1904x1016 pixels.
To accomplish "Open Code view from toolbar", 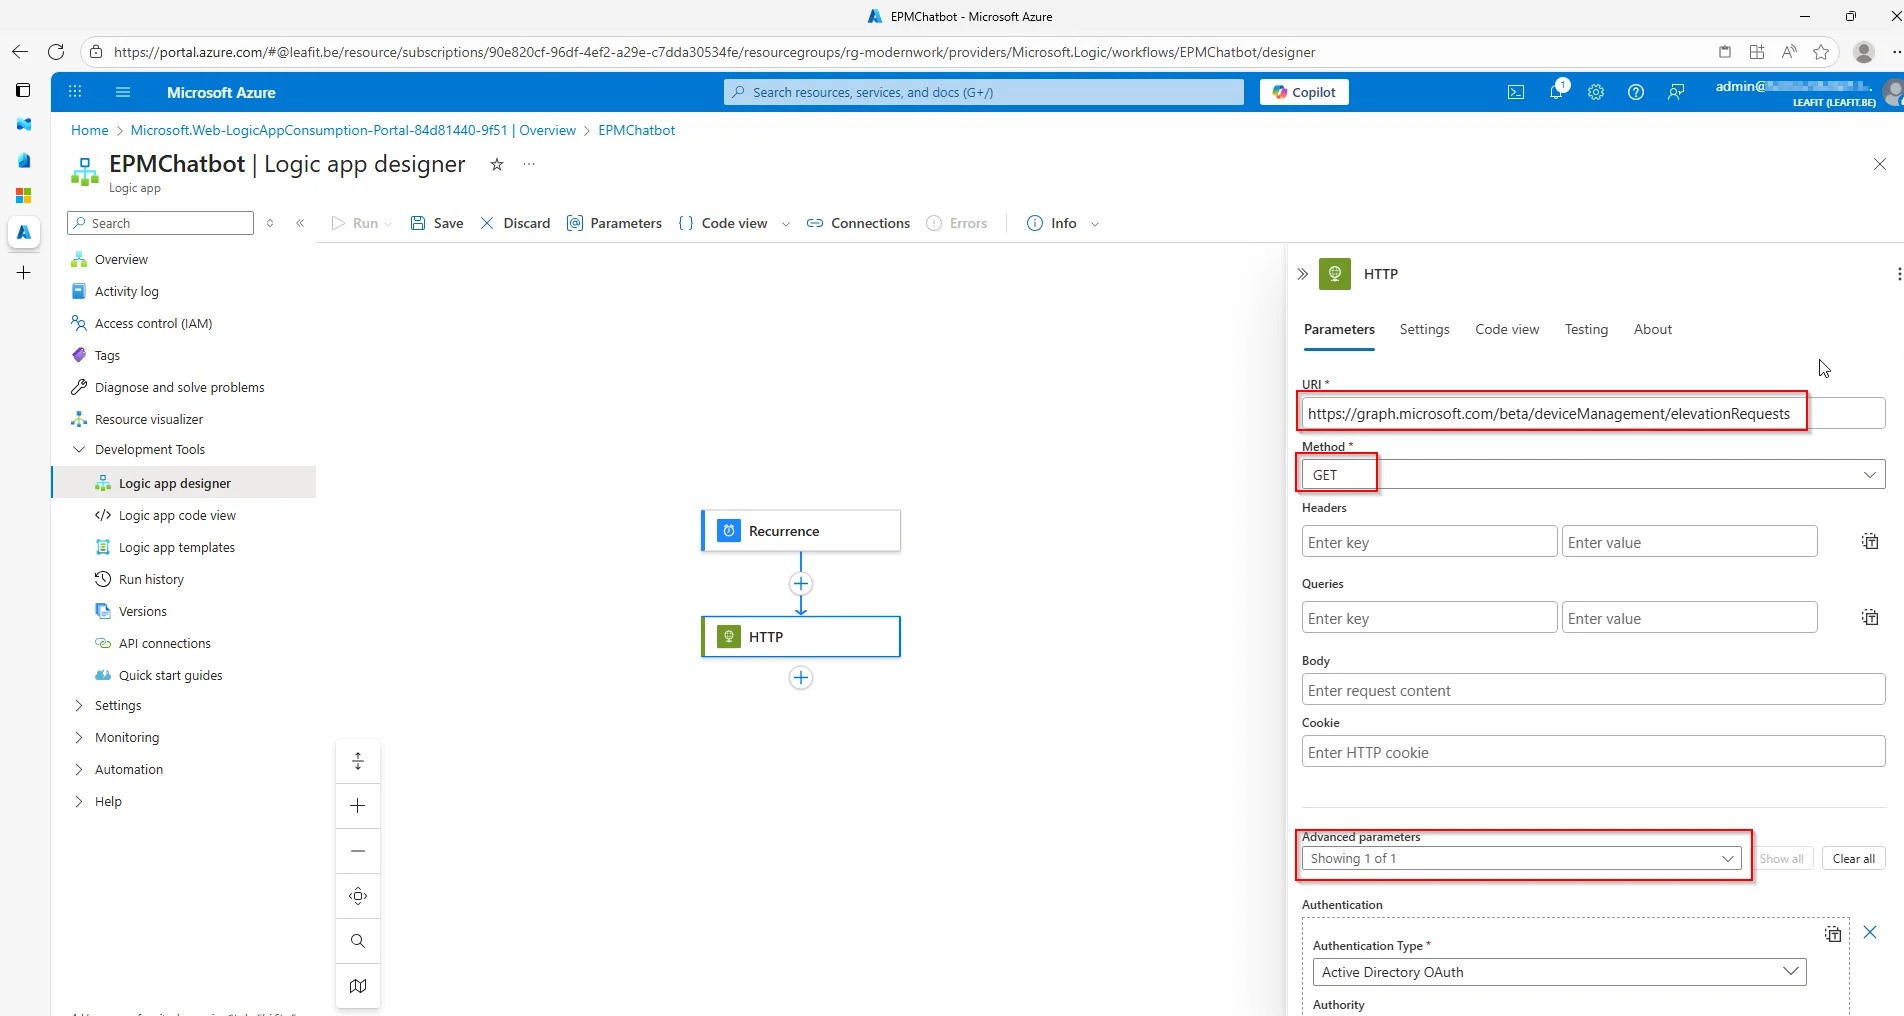I will [x=723, y=223].
